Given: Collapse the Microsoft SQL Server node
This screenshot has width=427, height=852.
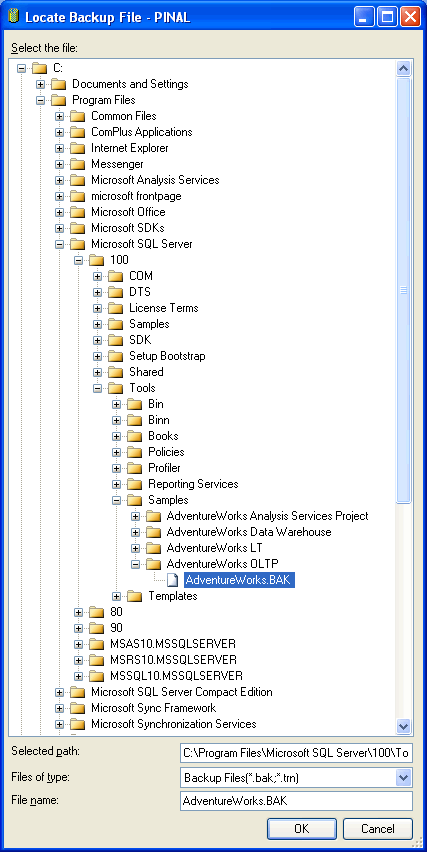Looking at the screenshot, I should 59,245.
